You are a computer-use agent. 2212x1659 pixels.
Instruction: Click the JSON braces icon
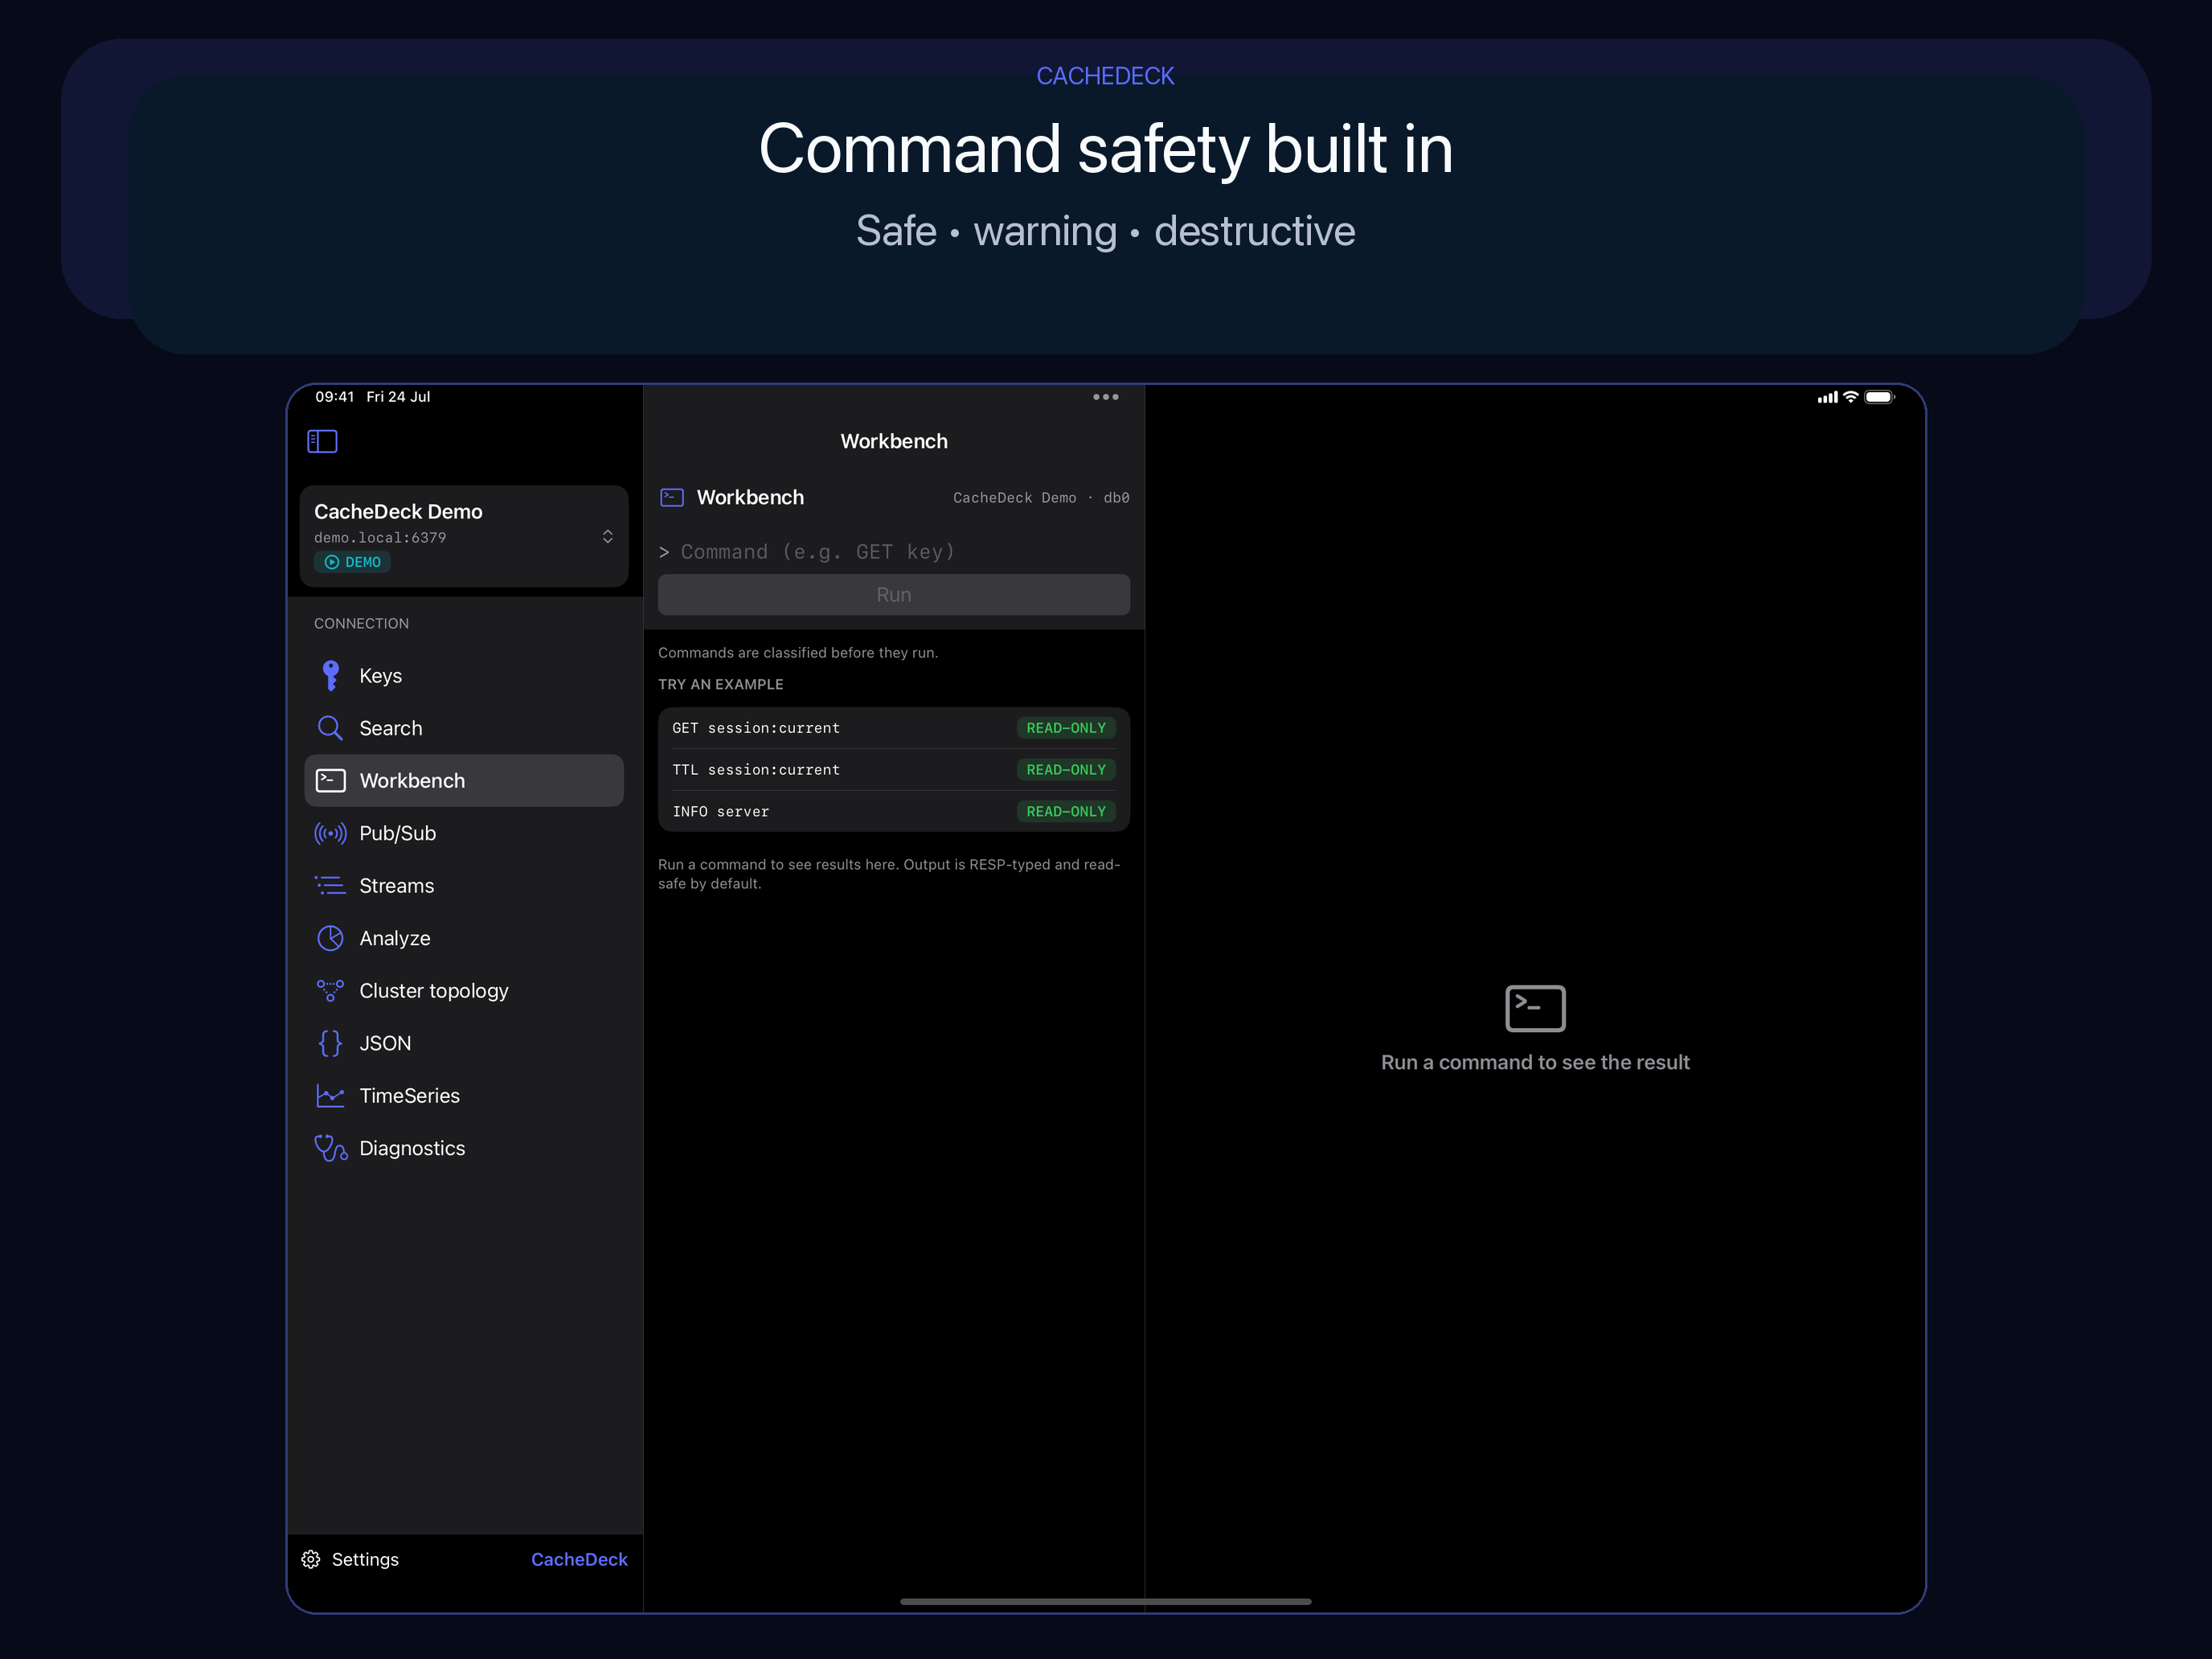[330, 1043]
